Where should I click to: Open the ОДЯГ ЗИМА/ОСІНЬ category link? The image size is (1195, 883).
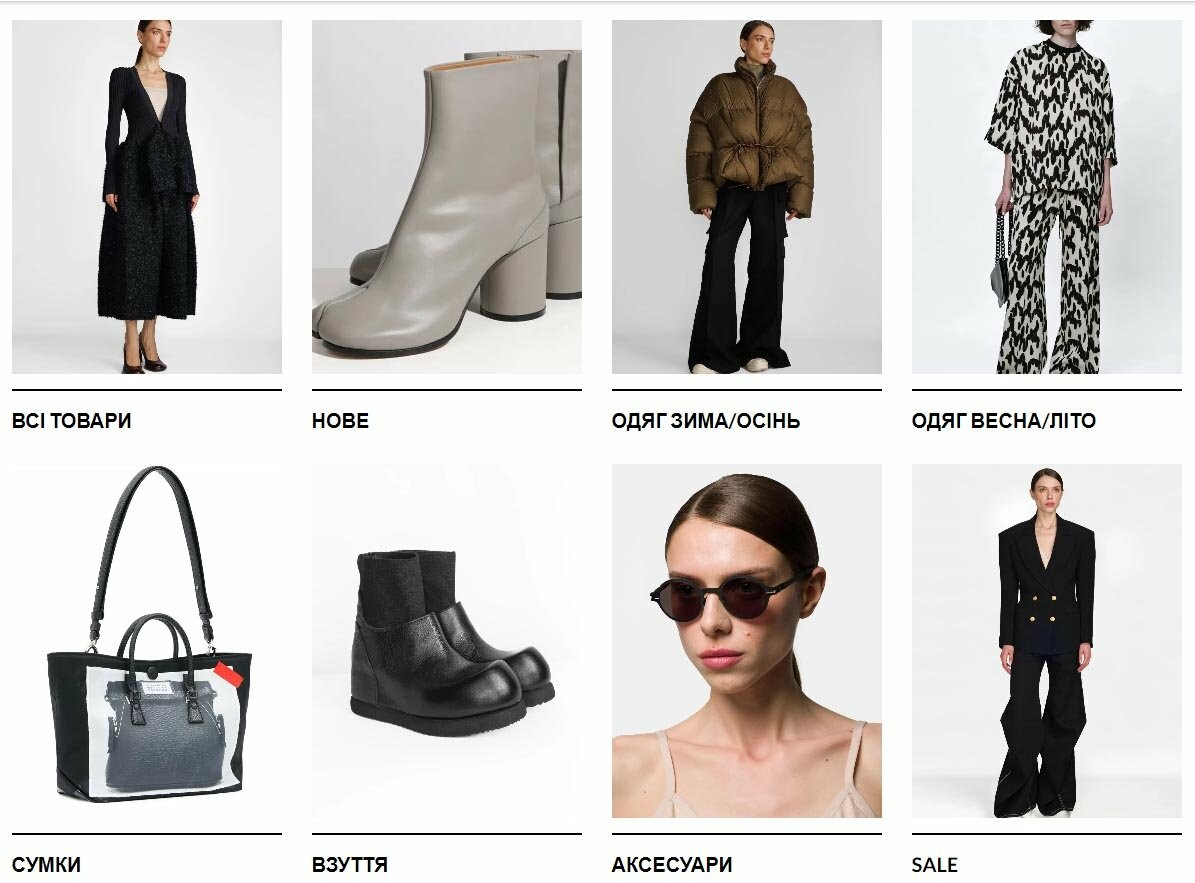click(706, 421)
